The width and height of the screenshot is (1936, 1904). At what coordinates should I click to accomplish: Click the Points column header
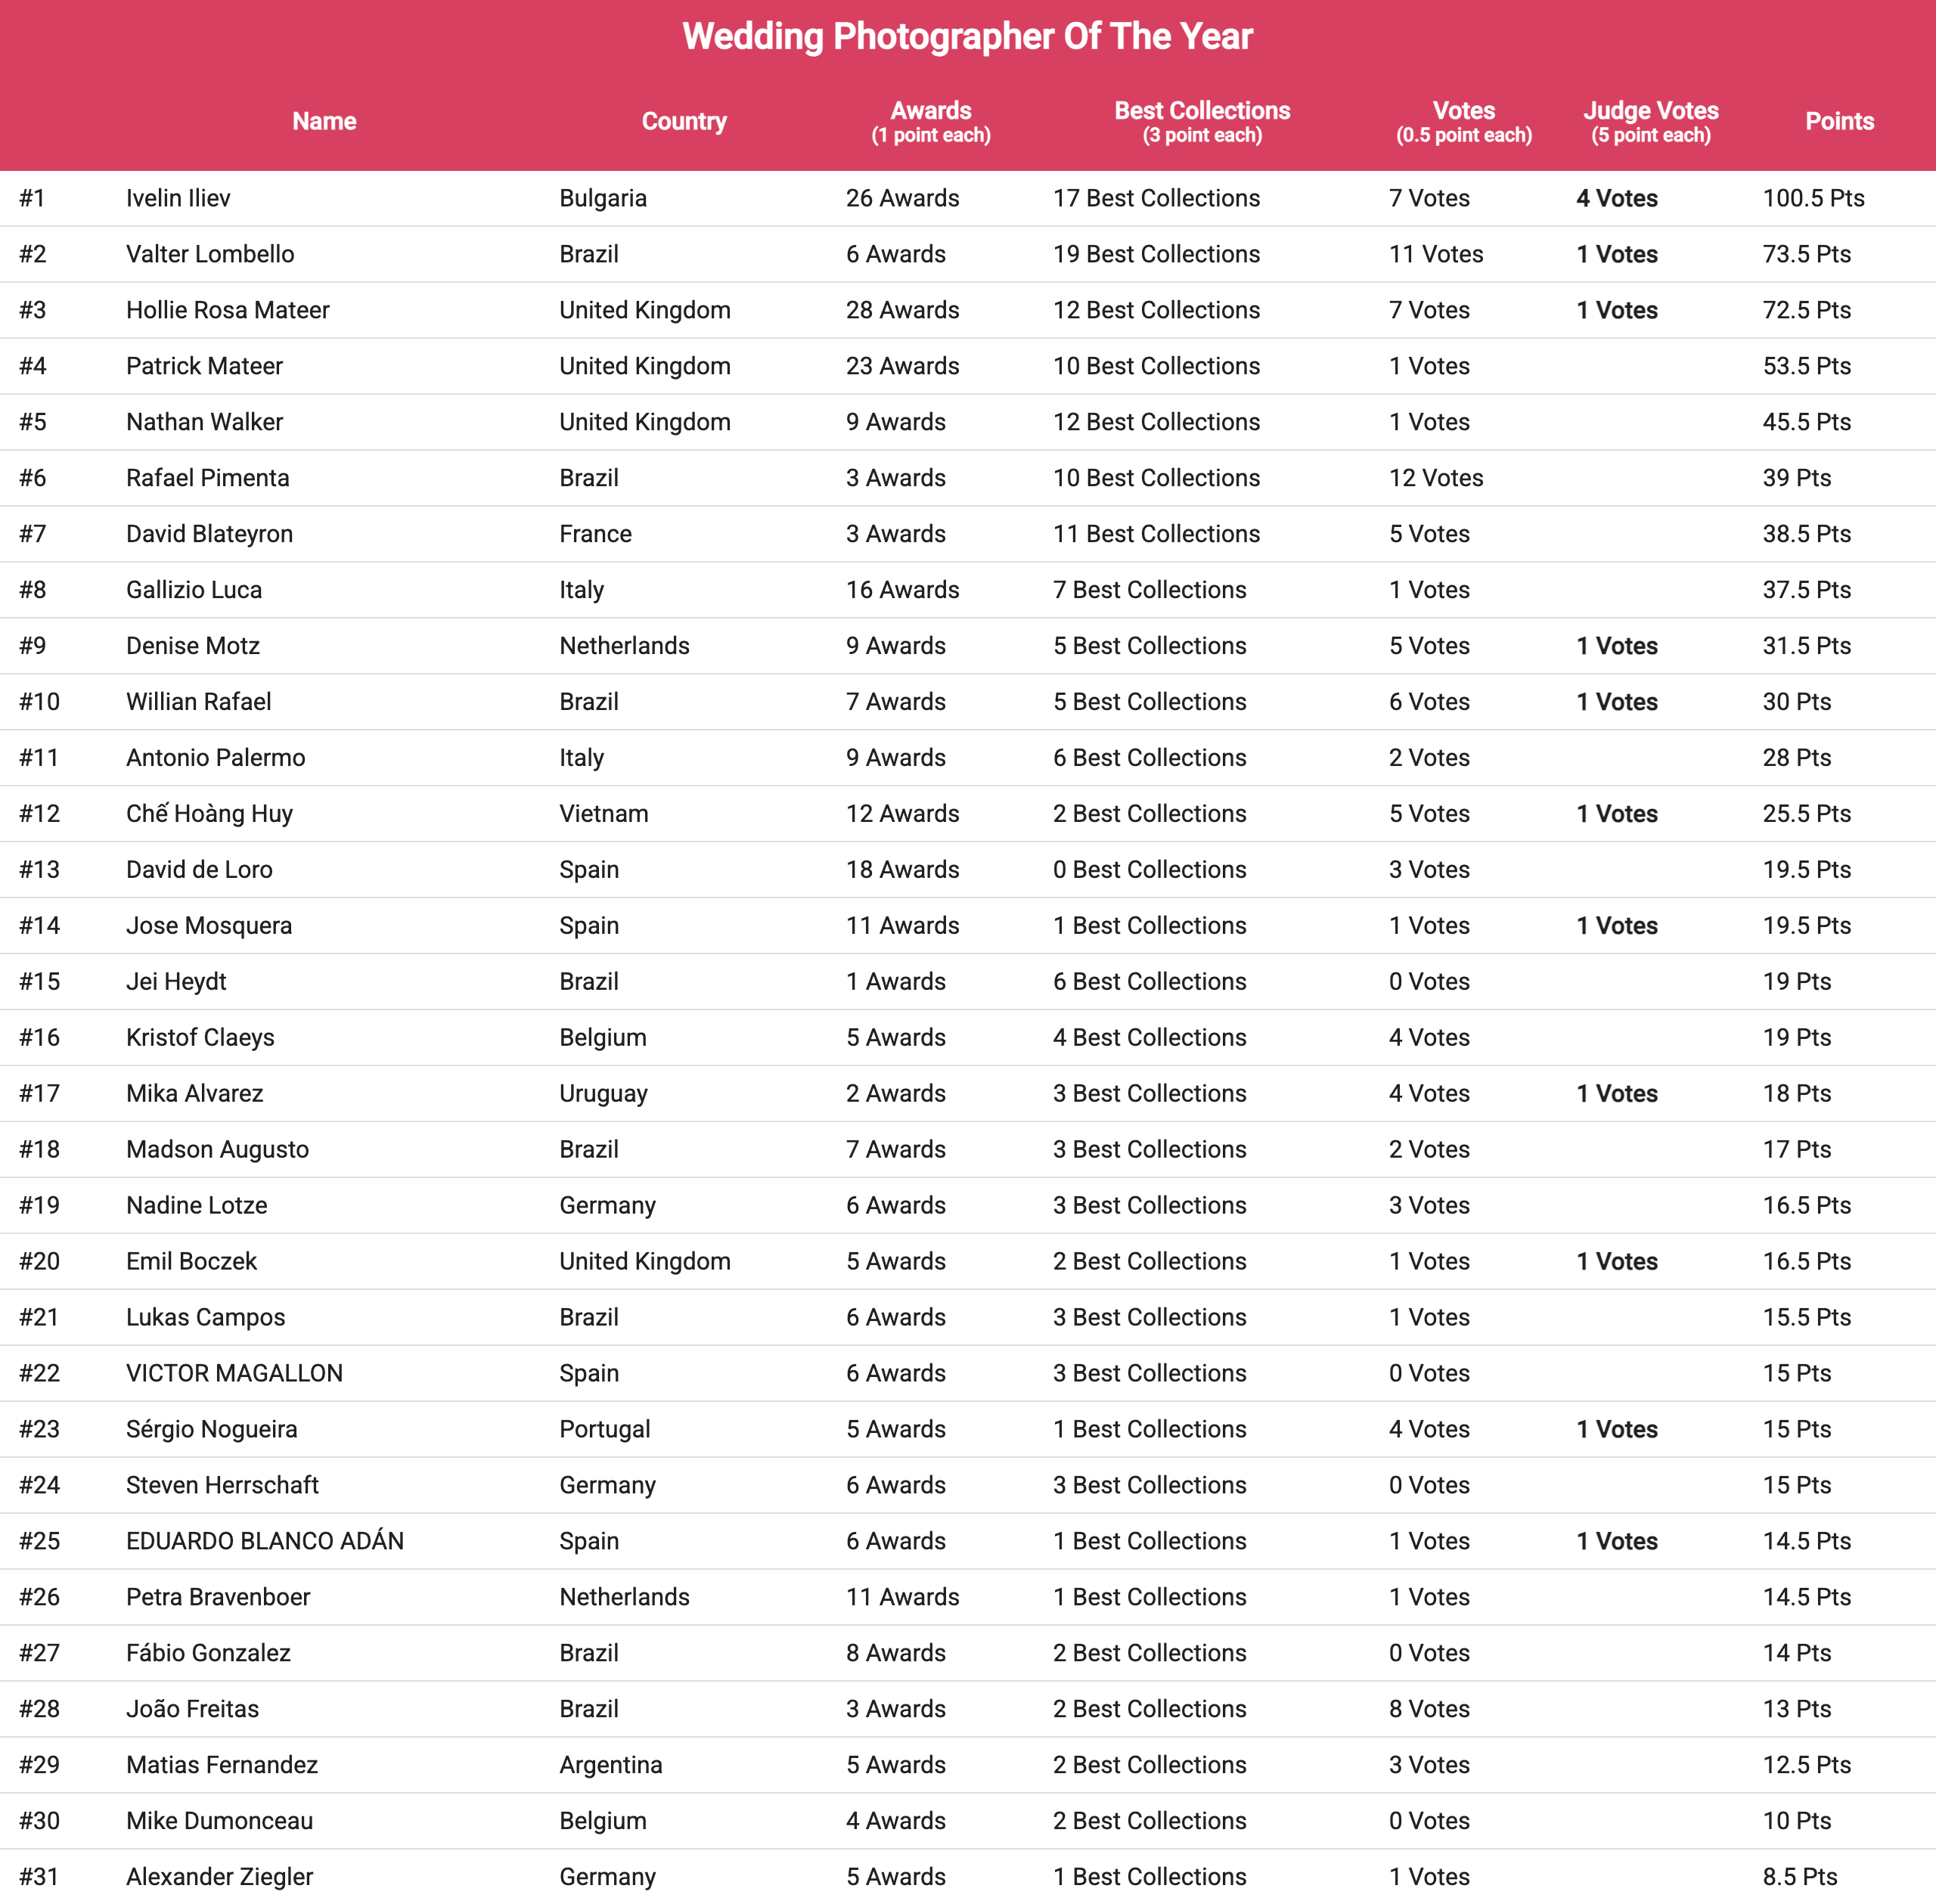pyautogui.click(x=1839, y=121)
